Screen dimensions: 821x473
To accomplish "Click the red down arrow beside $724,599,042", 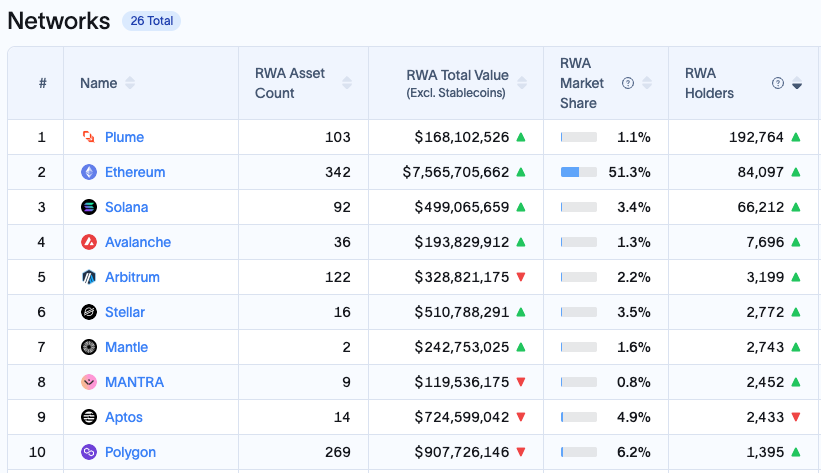I will pos(521,417).
